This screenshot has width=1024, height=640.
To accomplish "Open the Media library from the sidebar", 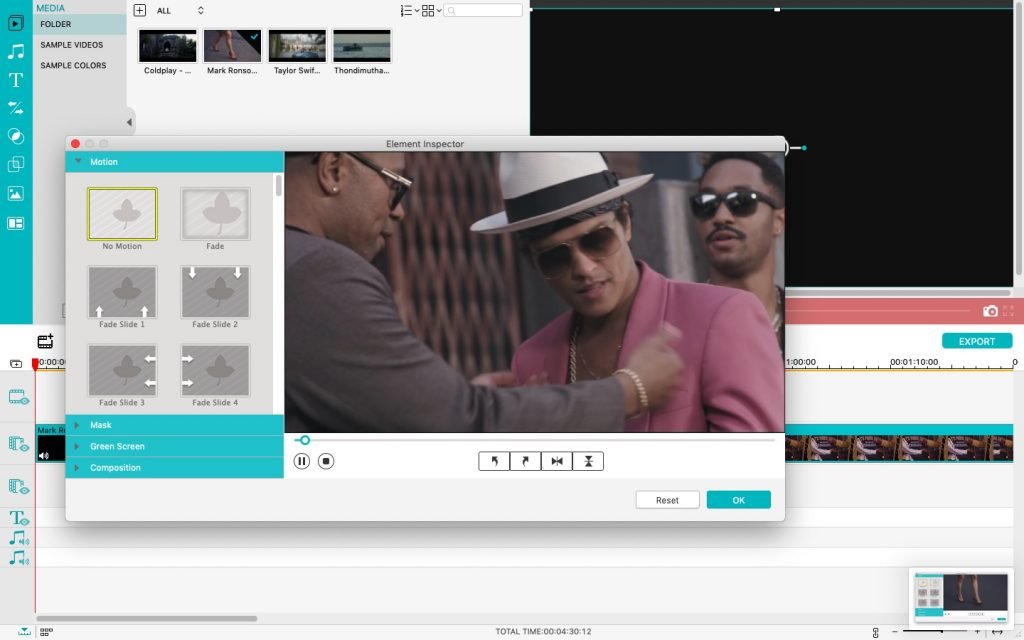I will click(x=16, y=24).
